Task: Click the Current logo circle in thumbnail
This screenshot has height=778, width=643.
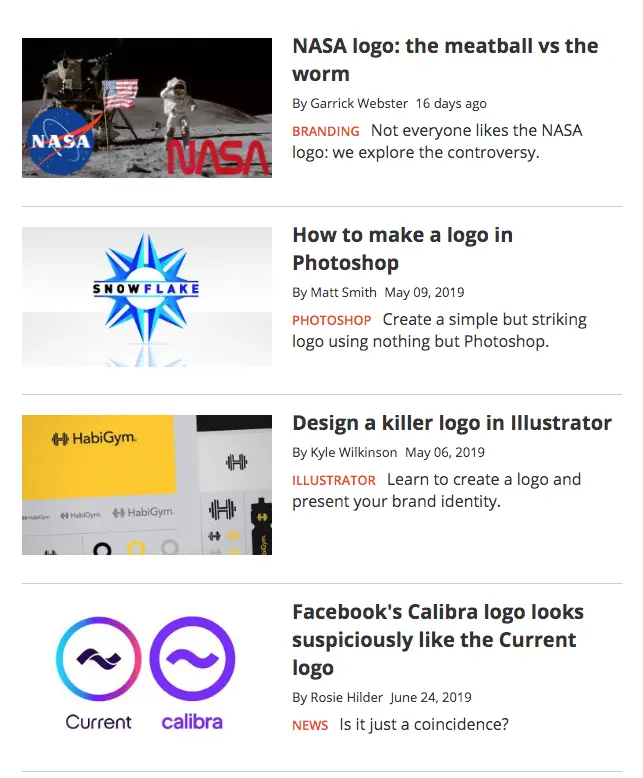Action: 99,659
